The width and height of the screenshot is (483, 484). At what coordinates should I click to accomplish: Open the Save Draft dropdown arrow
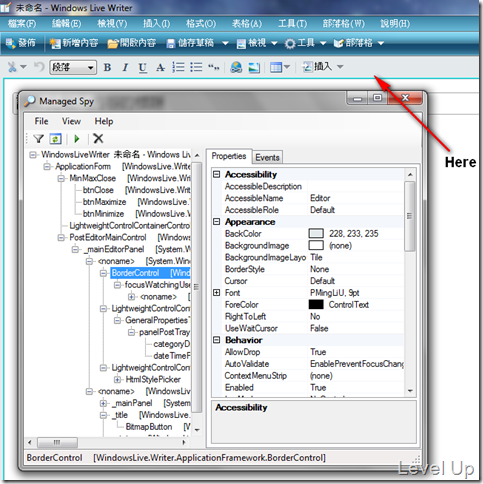pos(225,43)
